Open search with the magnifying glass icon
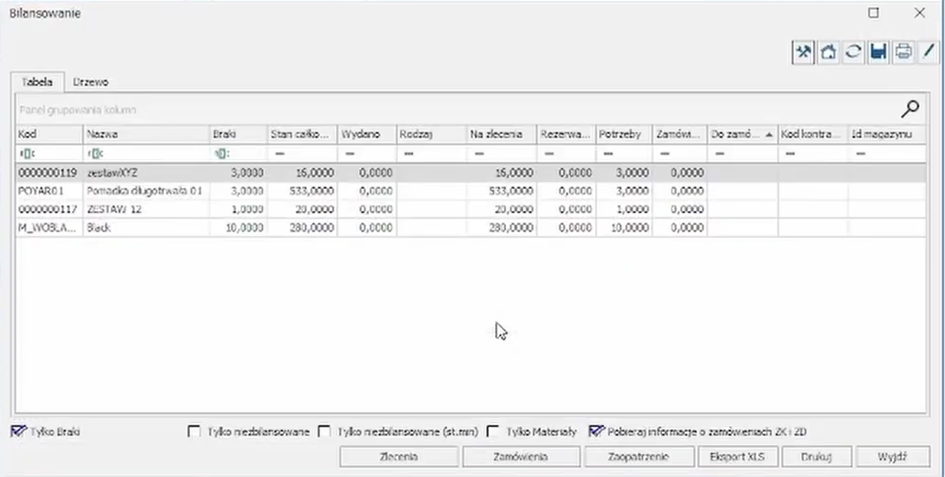 [x=910, y=109]
